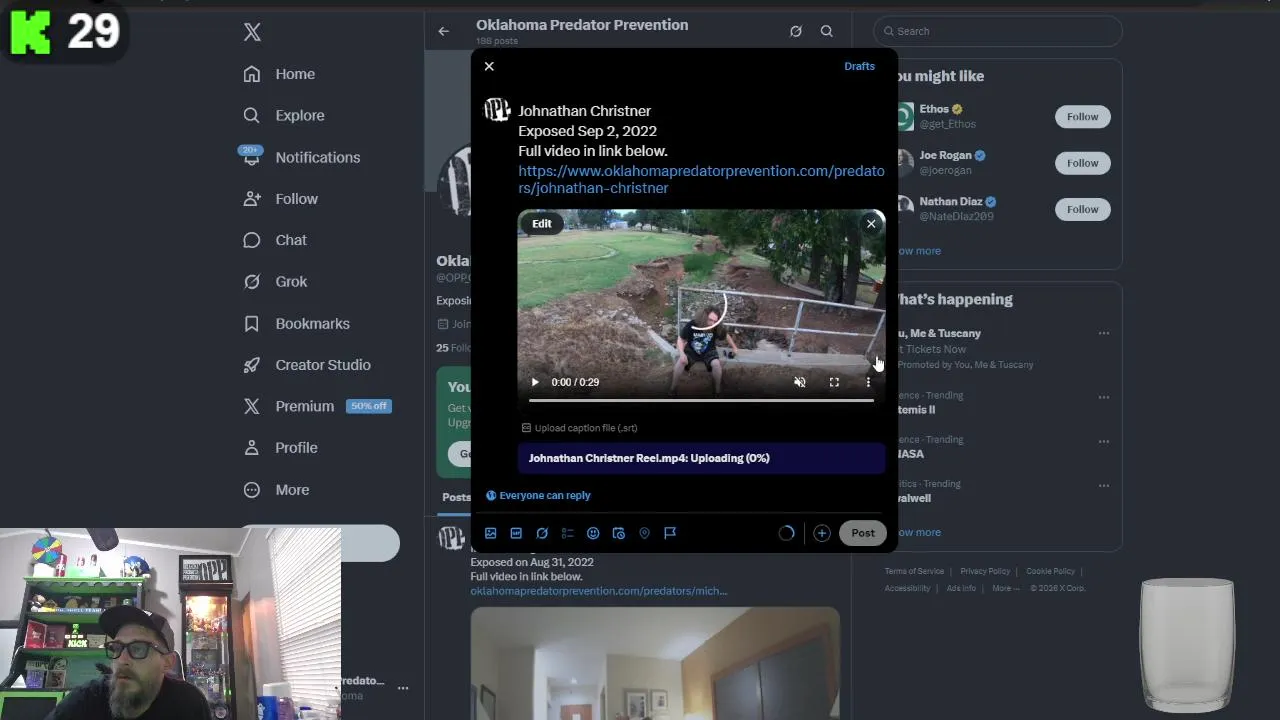Change Everyone can reply setting
This screenshot has height=720, width=1280.
click(x=538, y=495)
